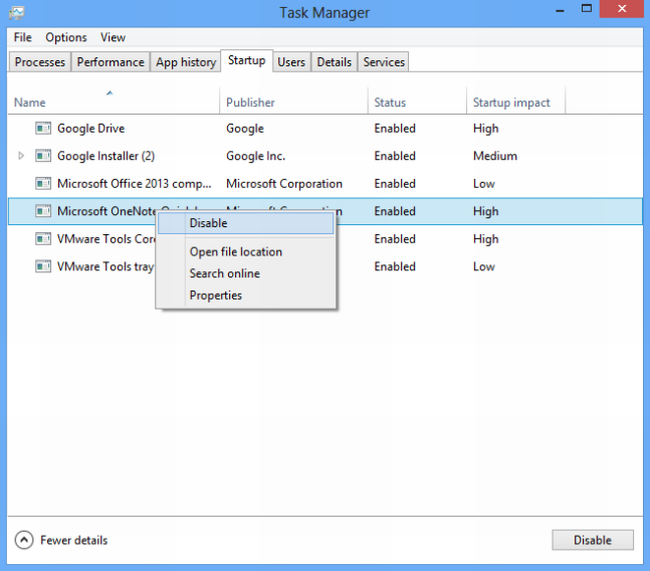Click the VMware Tools tray row icon
Screen dimensions: 650x571
tap(43, 266)
